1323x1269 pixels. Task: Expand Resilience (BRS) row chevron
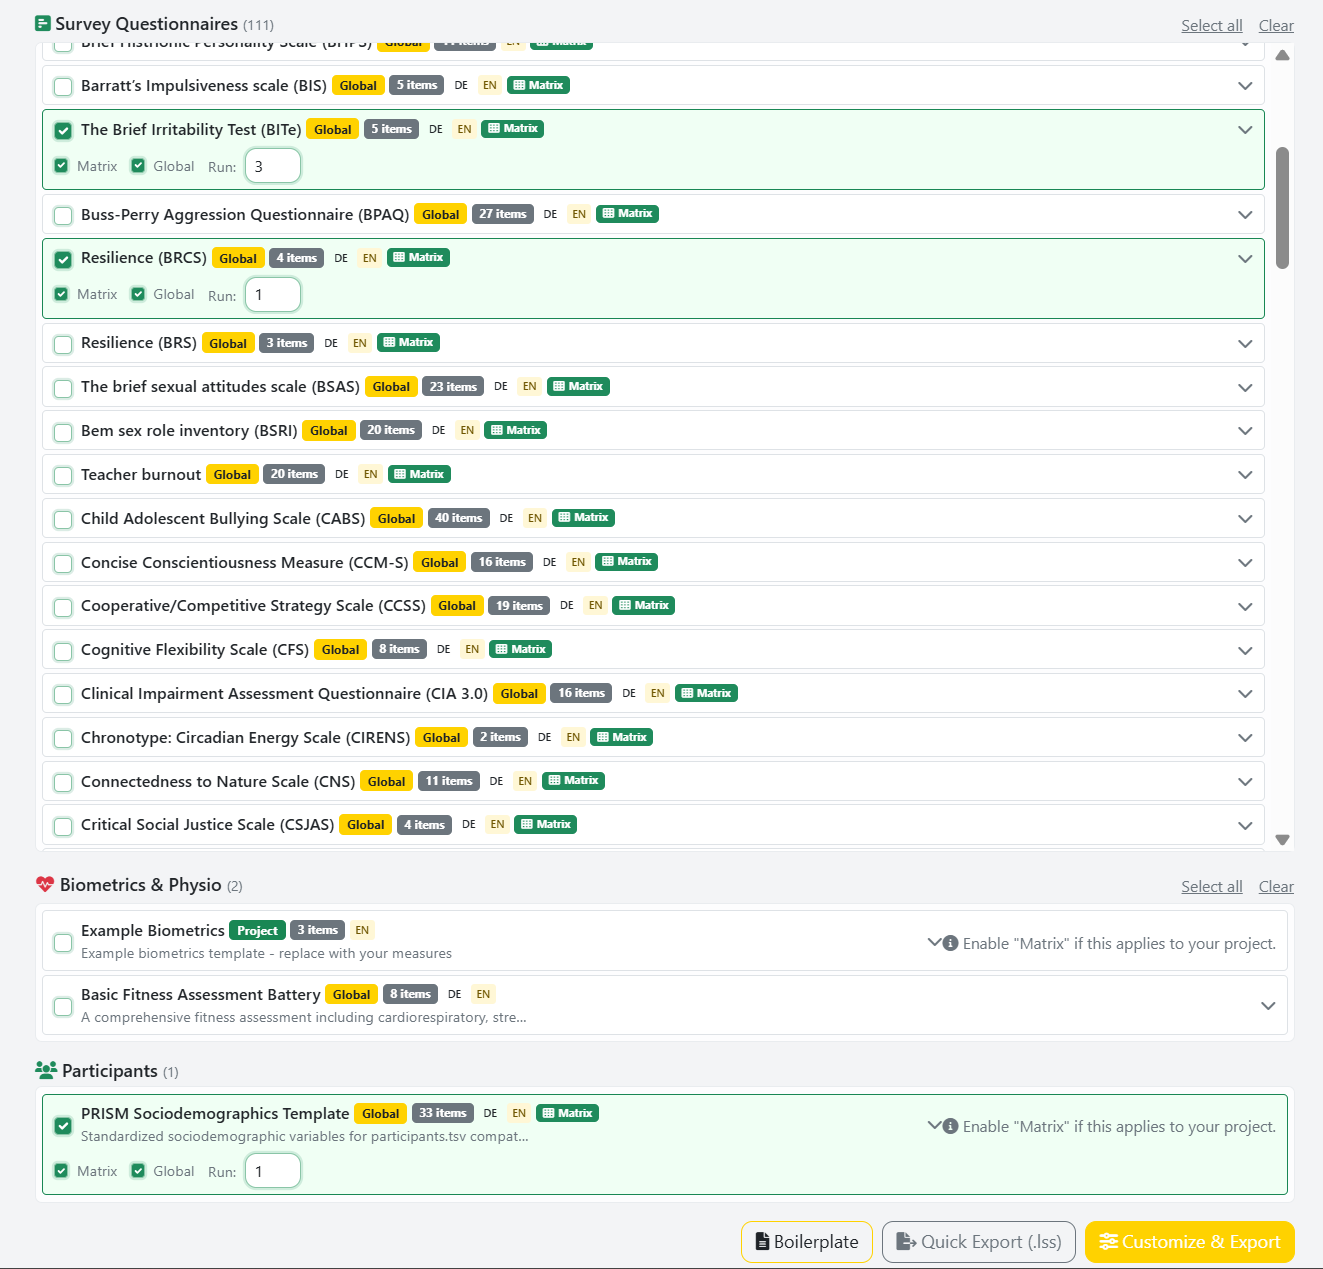tap(1245, 344)
